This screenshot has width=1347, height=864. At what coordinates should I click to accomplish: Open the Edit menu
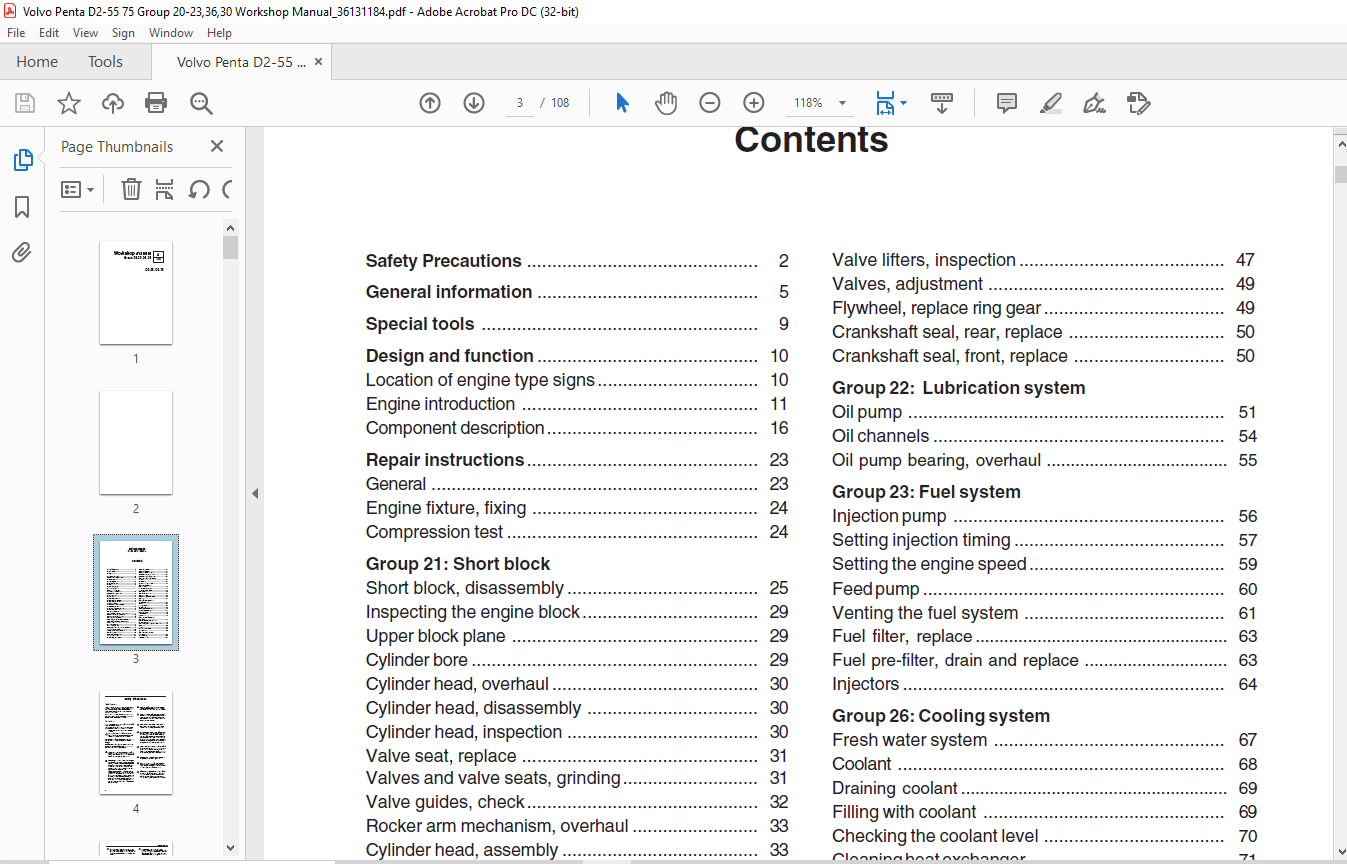(49, 33)
